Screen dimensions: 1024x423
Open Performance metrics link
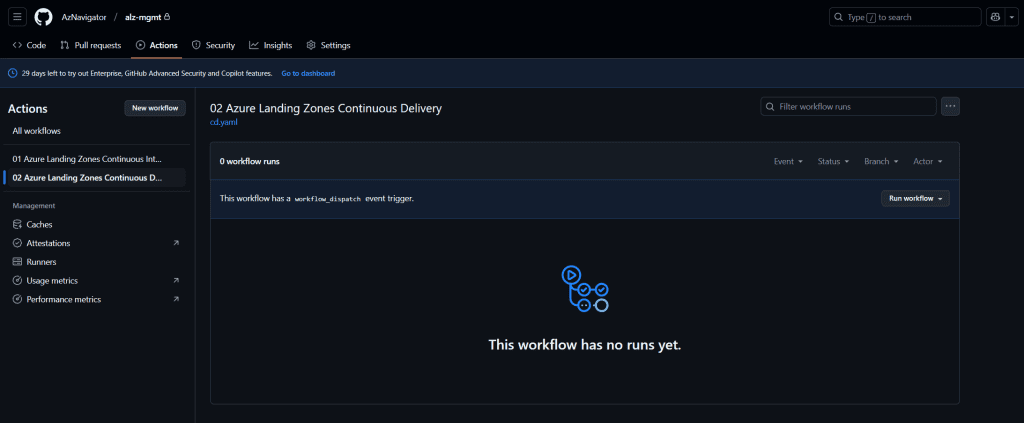pyautogui.click(x=63, y=299)
